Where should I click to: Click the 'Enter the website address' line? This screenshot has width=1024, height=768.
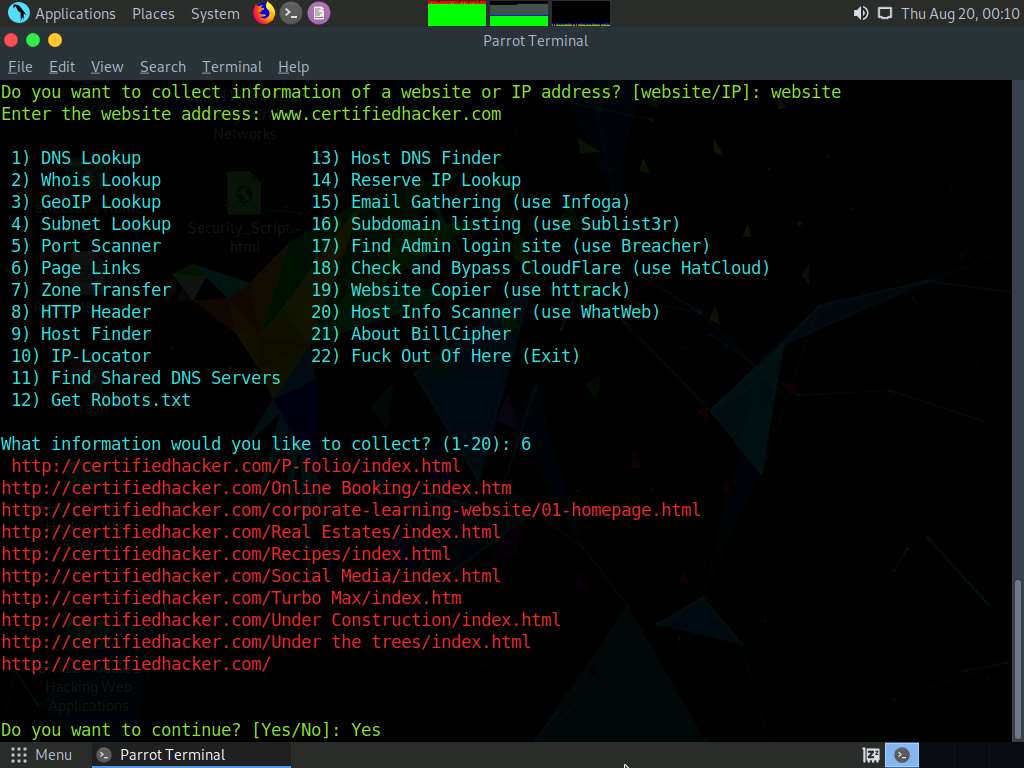click(x=251, y=114)
